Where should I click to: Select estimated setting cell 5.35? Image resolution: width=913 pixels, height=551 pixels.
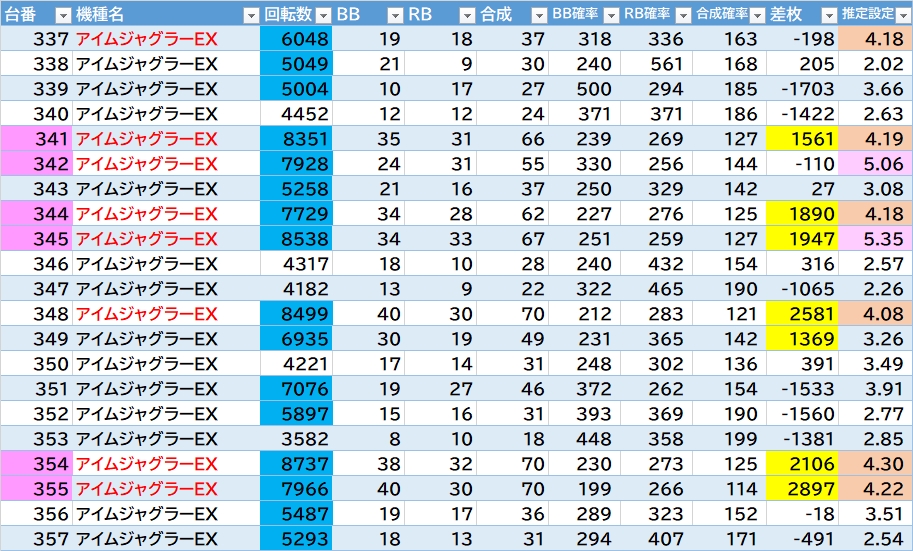tap(876, 239)
